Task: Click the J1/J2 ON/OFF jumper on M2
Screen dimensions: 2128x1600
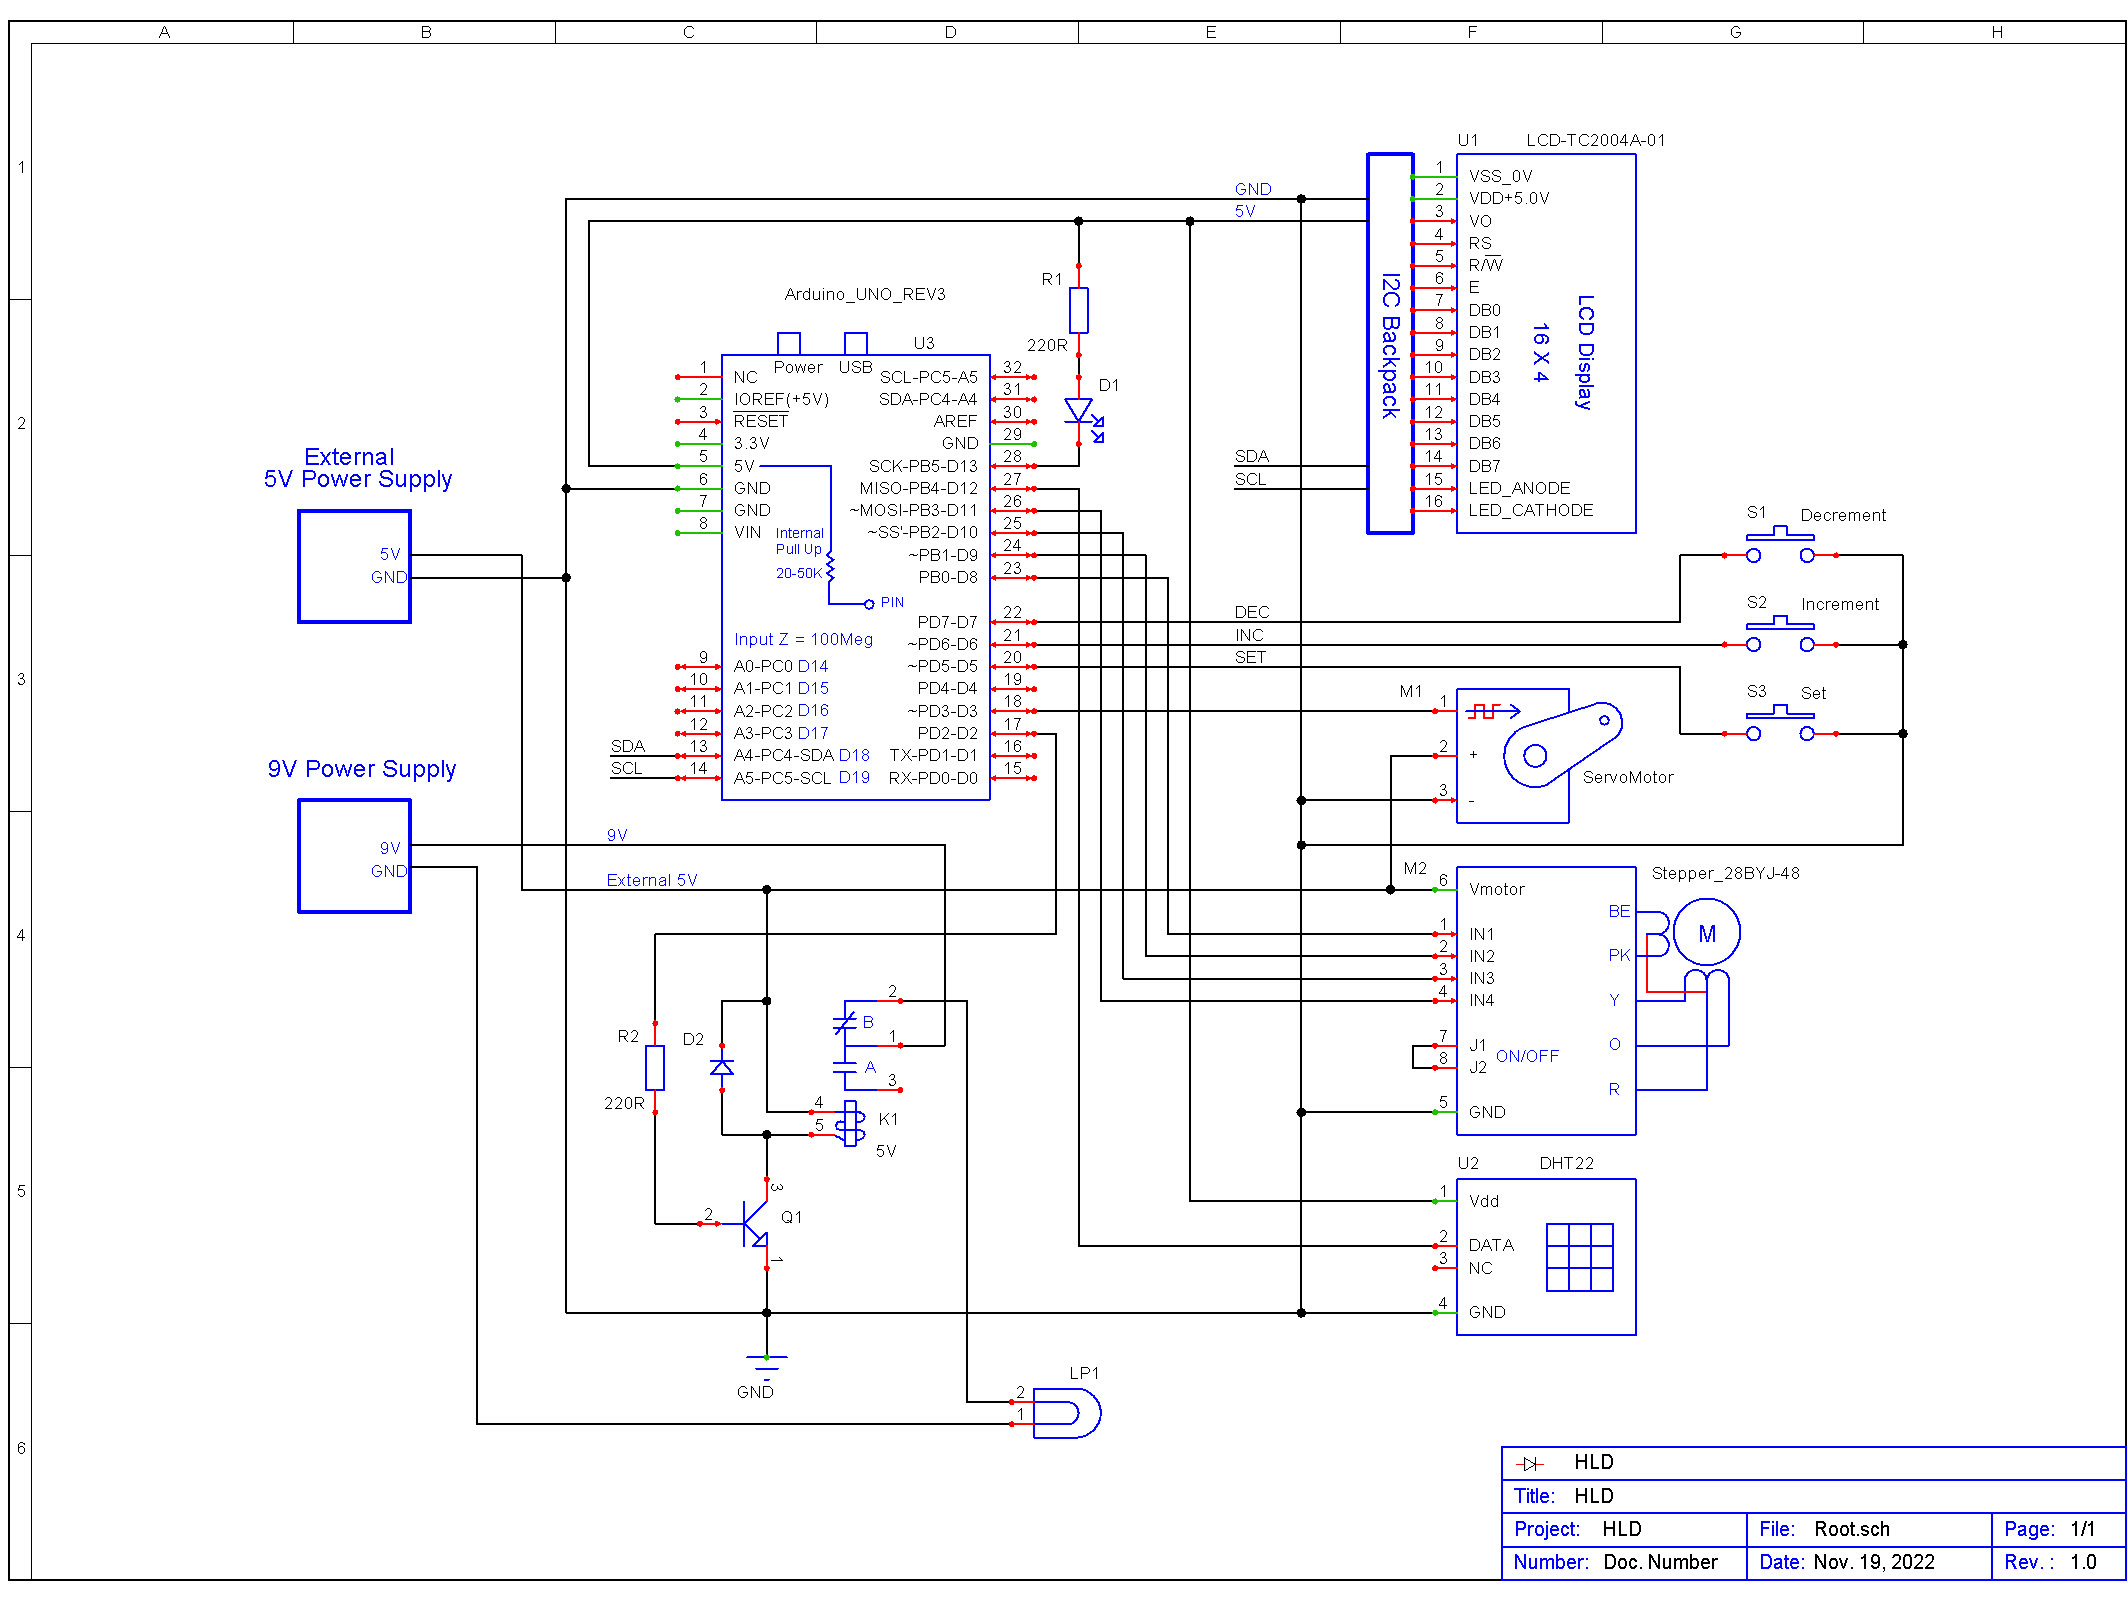Action: point(1428,1052)
